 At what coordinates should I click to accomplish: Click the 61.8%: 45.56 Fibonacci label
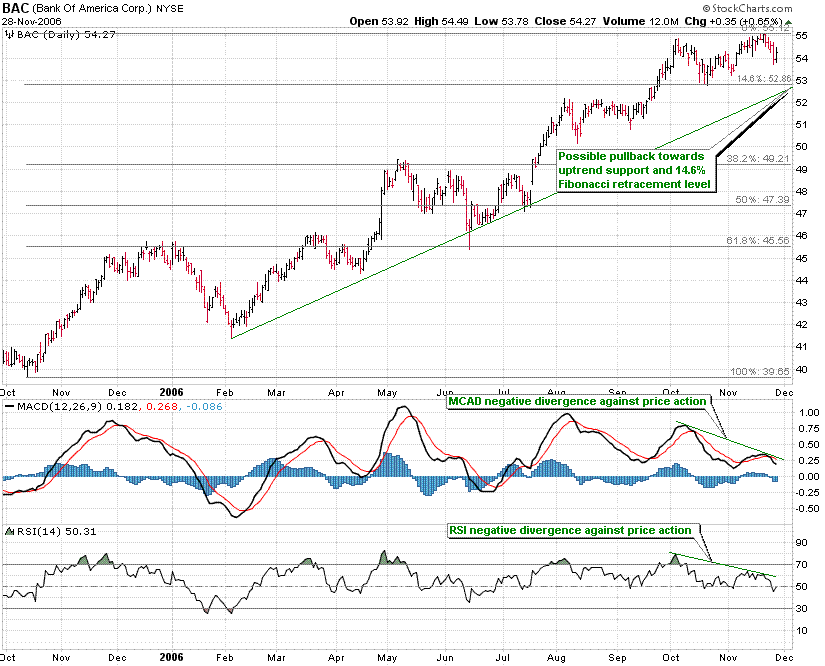click(758, 240)
